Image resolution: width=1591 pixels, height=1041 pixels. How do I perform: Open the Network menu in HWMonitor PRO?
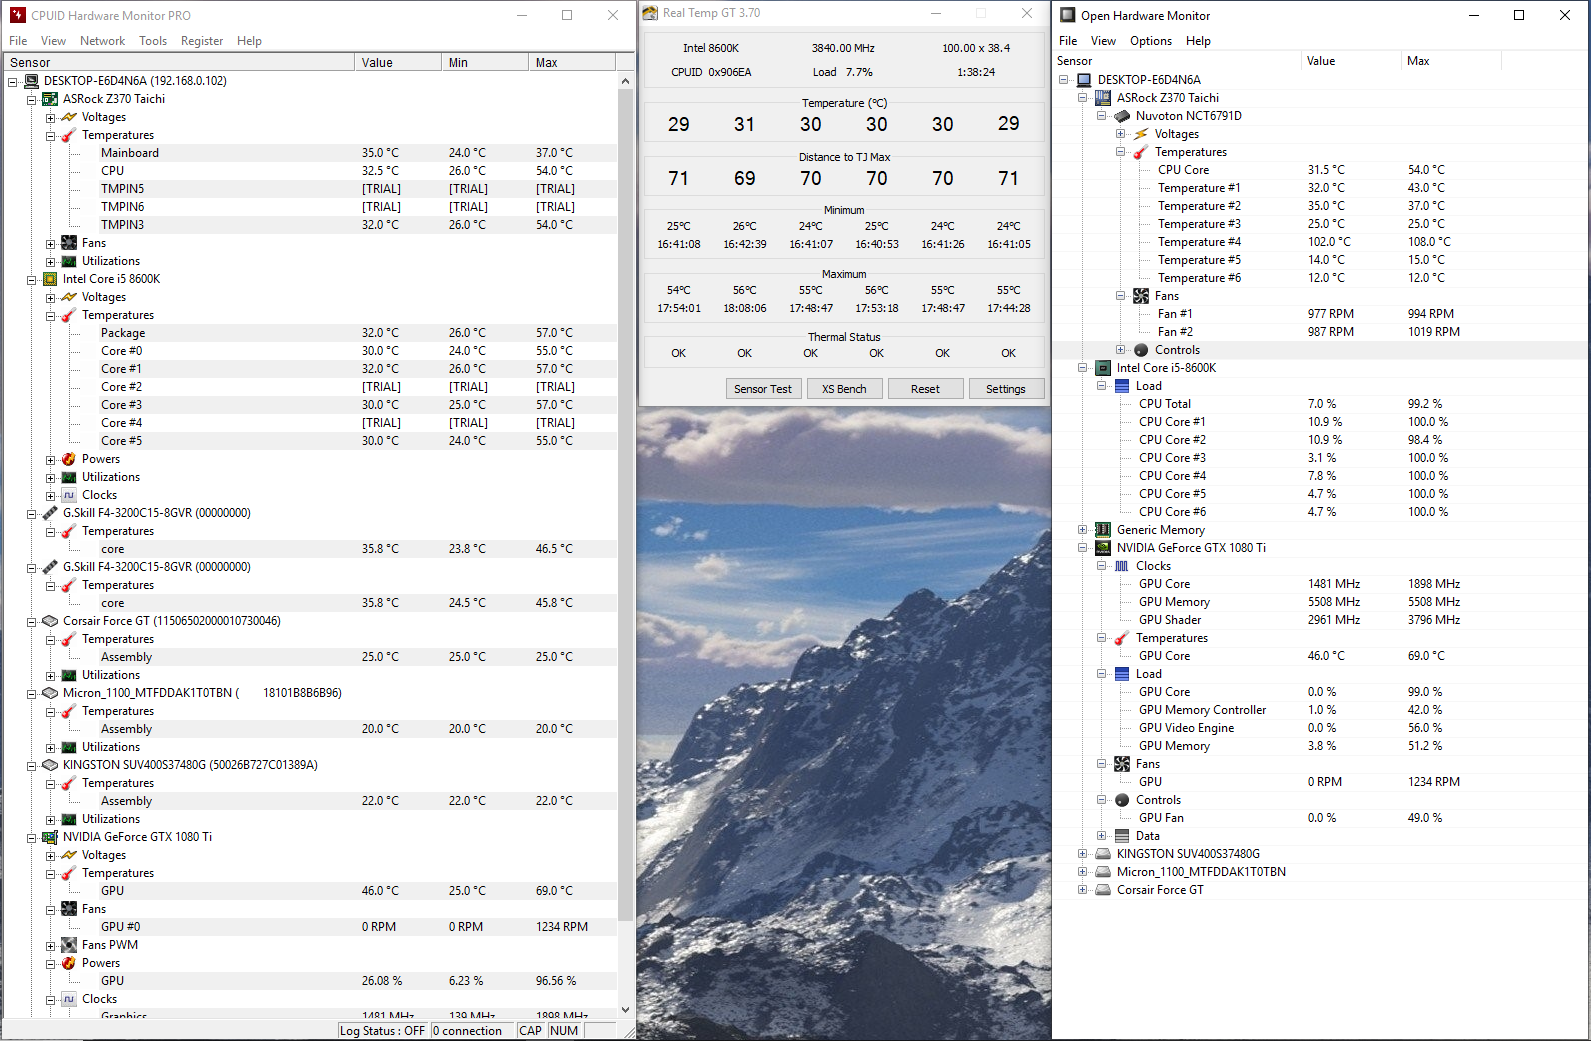pyautogui.click(x=102, y=41)
